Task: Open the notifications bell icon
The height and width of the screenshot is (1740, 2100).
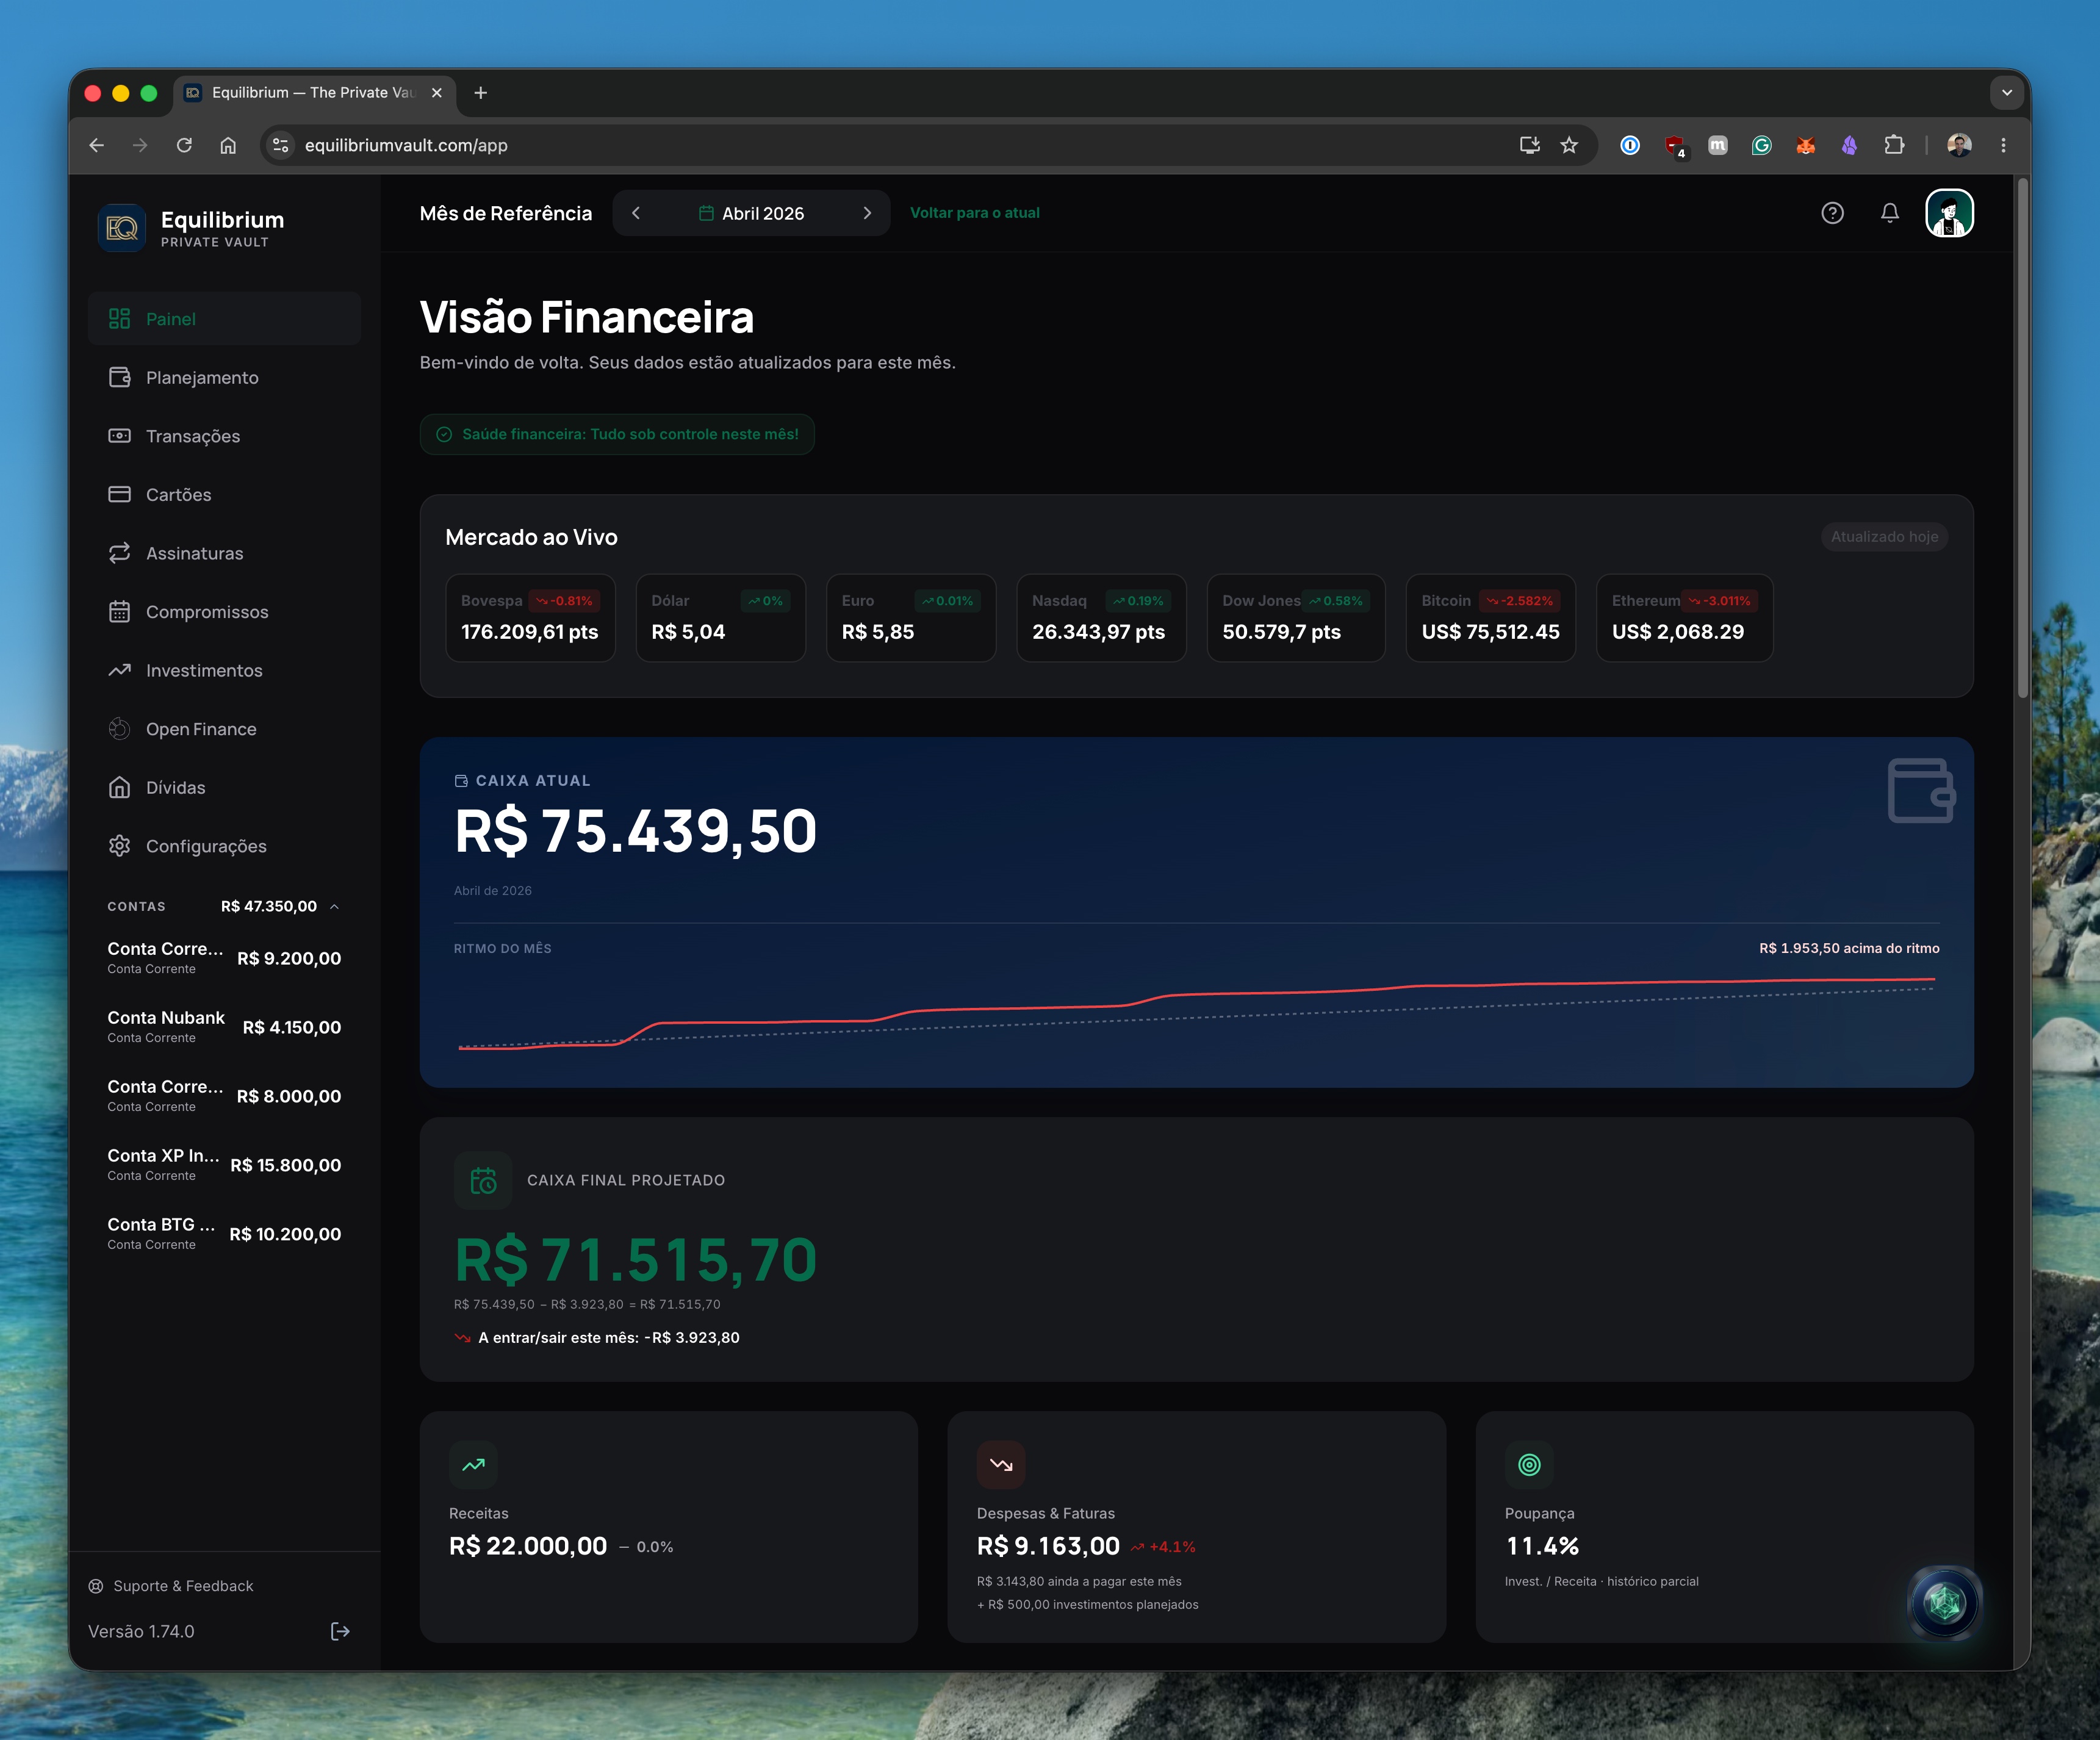Action: (1889, 213)
